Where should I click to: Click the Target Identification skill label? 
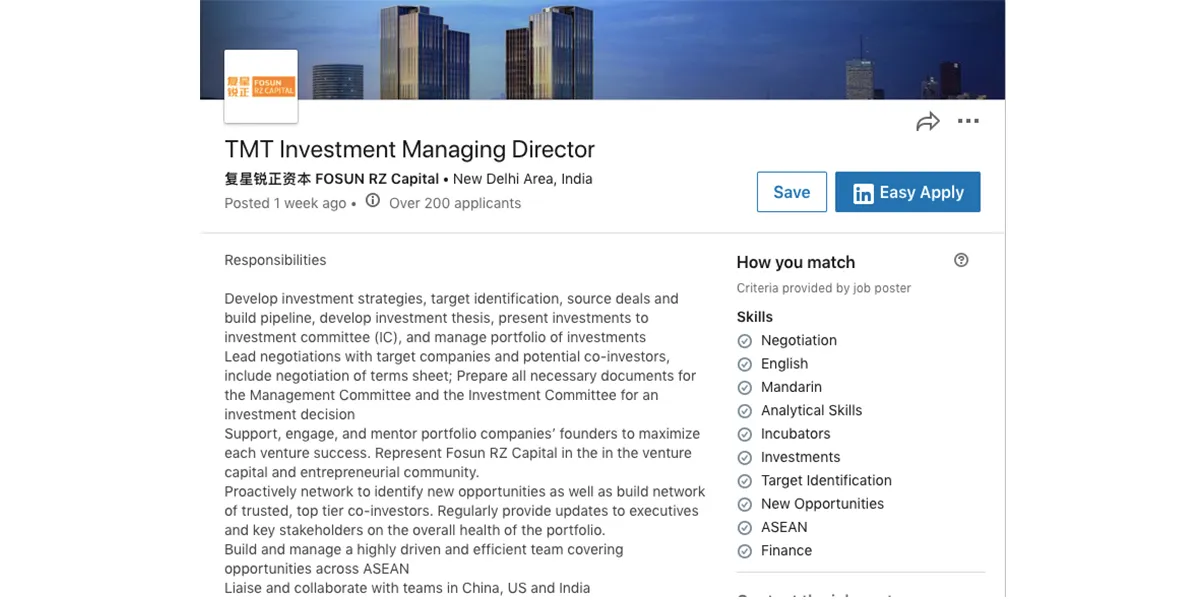826,480
